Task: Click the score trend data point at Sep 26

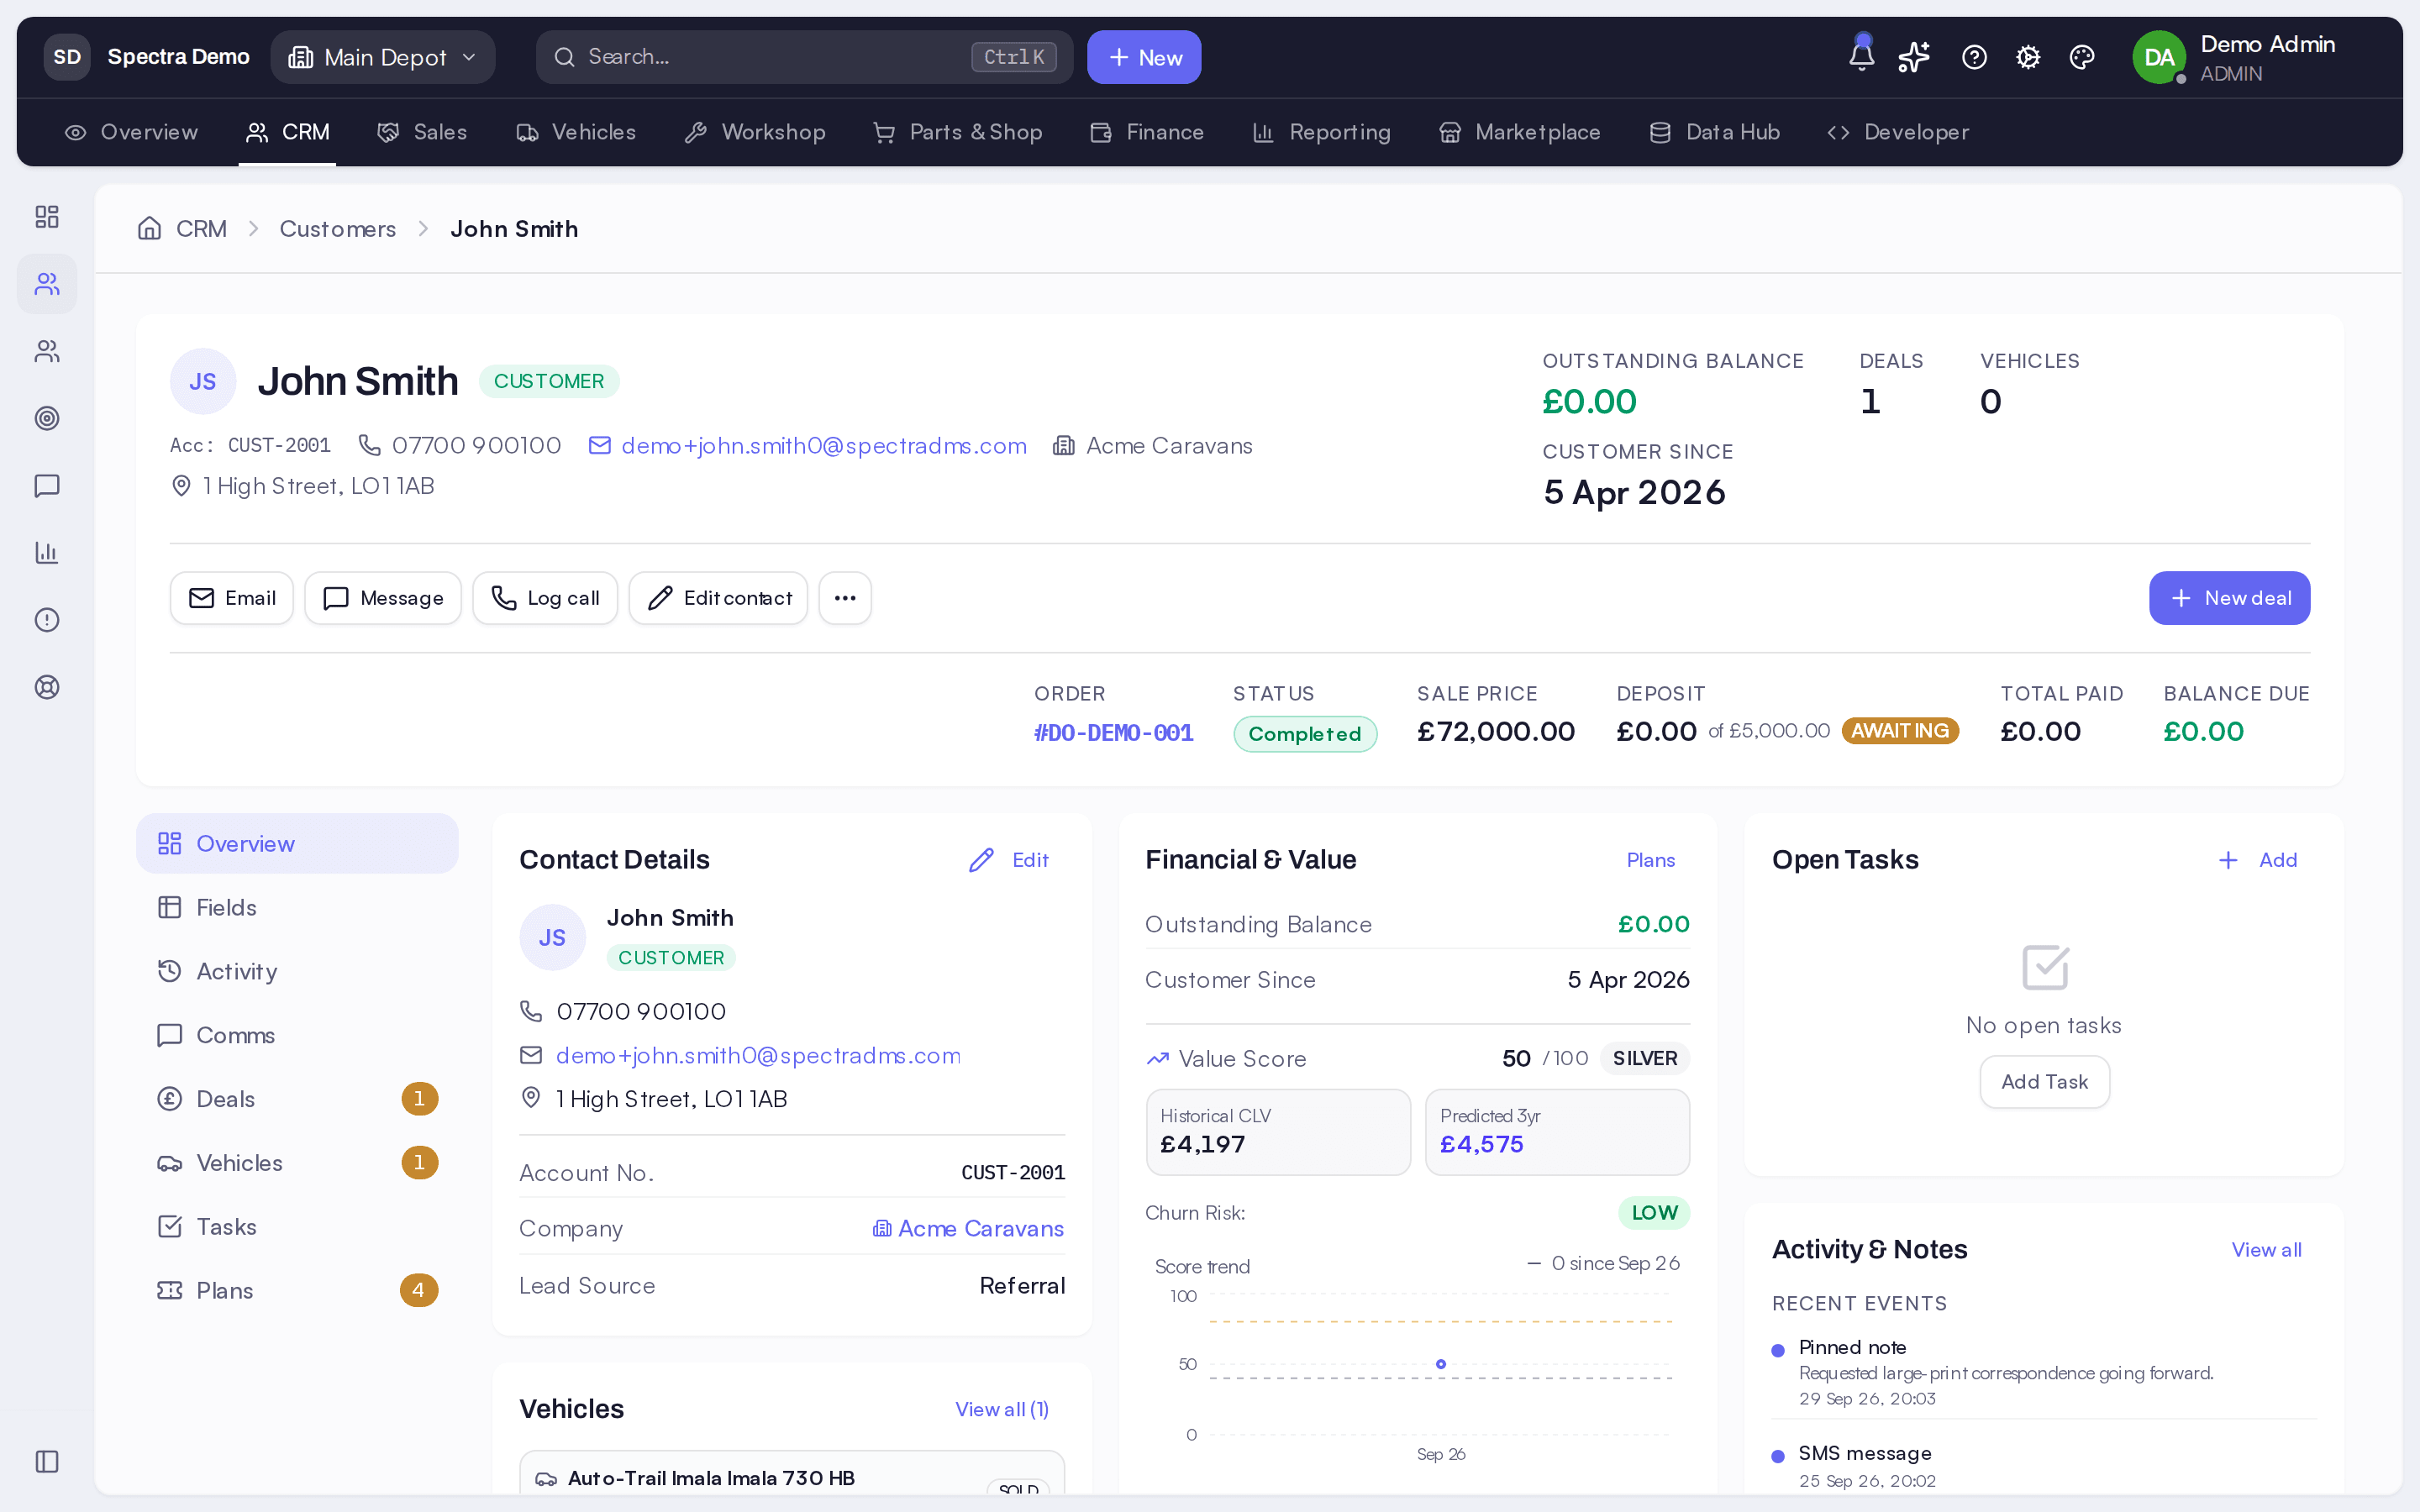Action: (x=1441, y=1364)
